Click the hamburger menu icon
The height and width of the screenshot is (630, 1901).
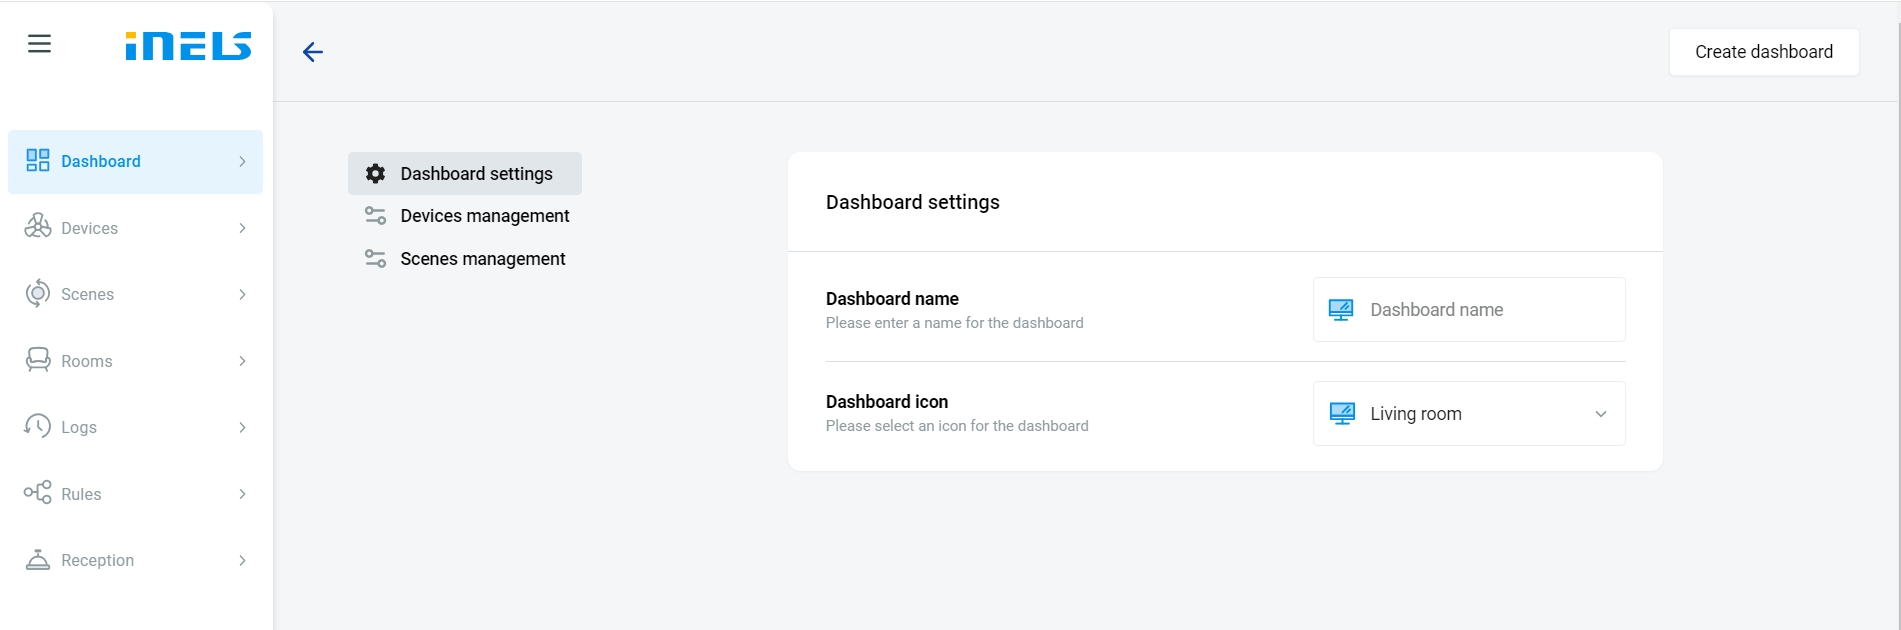coord(39,44)
